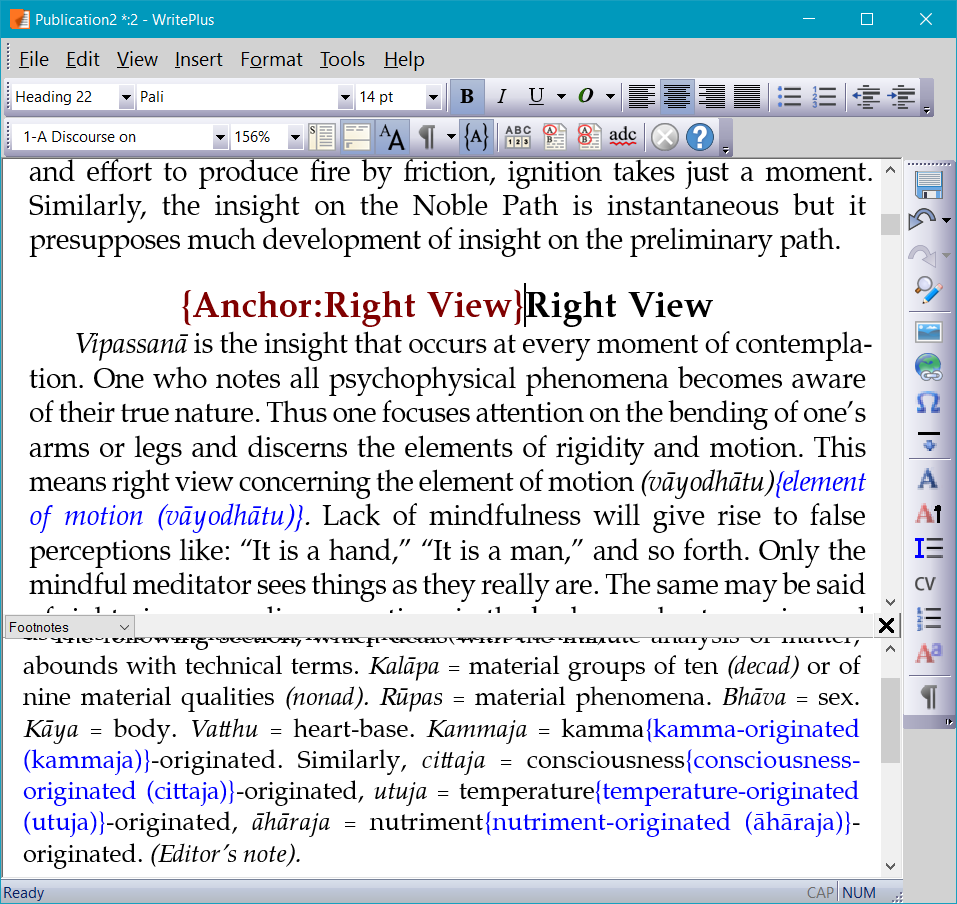Open the hyperlink globe icon

click(928, 366)
